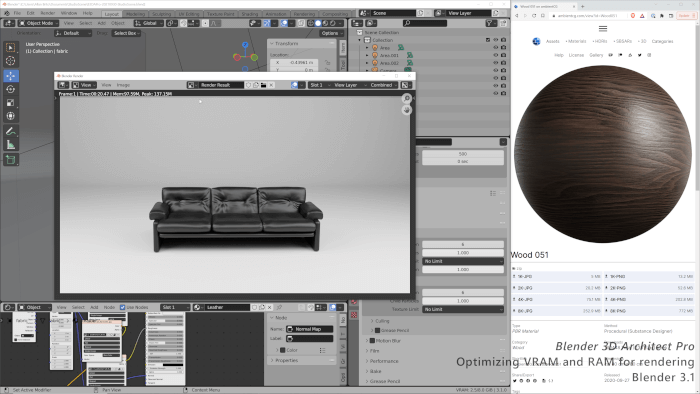Open the Combined pass dropdown in the render window

tap(383, 85)
